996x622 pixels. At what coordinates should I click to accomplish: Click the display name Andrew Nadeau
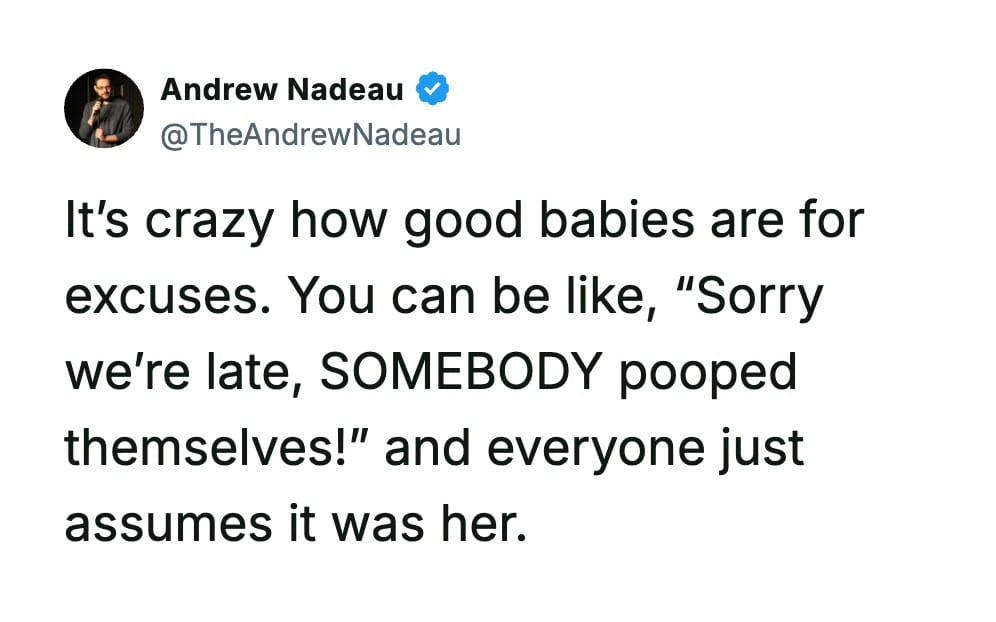click(x=282, y=90)
